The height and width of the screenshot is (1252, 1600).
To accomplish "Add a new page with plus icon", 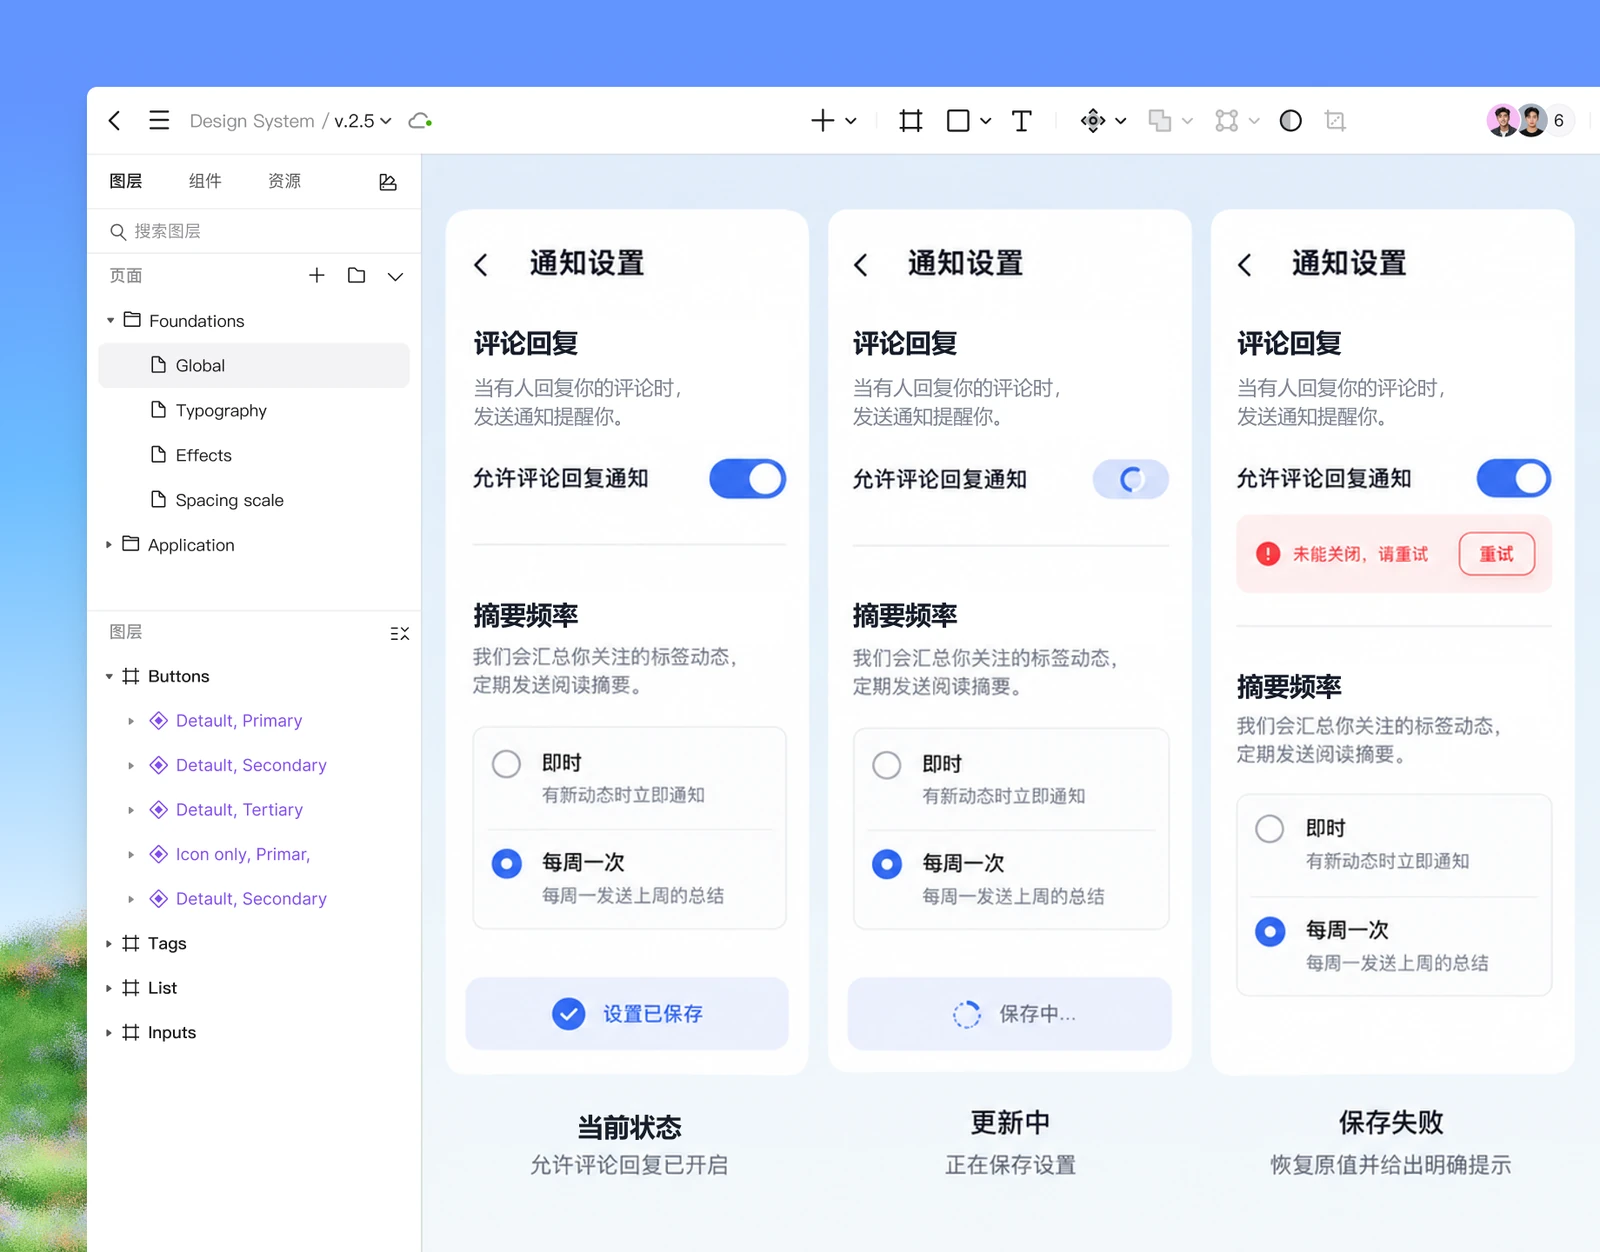I will click(x=316, y=275).
